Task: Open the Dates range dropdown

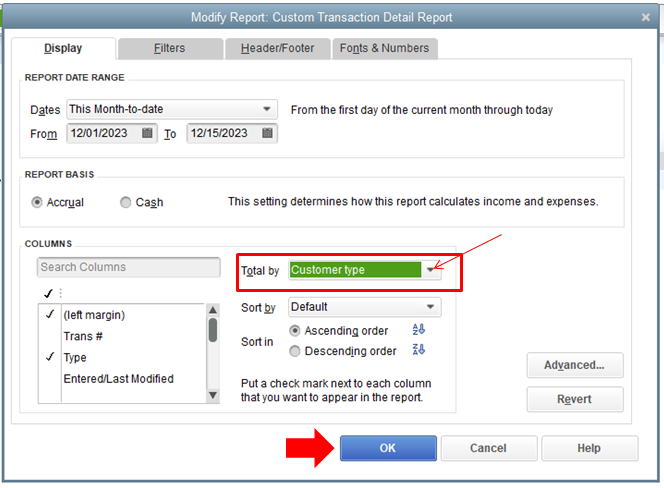Action: pyautogui.click(x=172, y=109)
